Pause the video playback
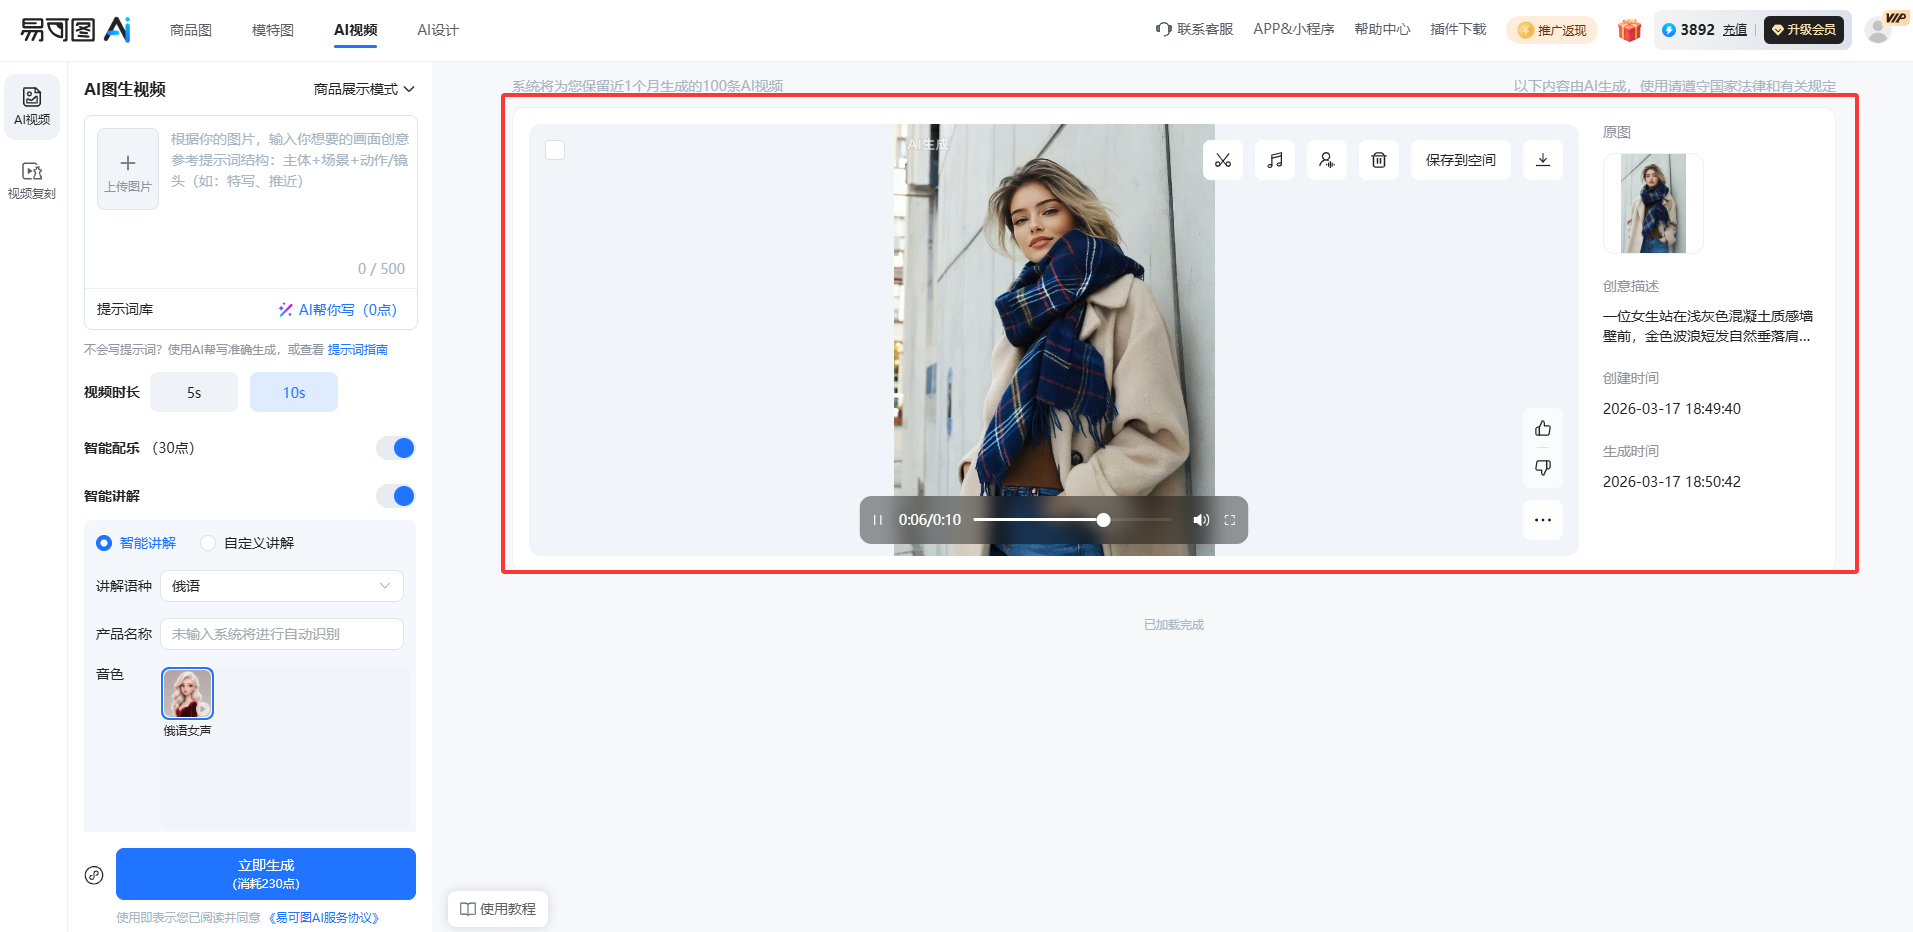 coord(878,520)
